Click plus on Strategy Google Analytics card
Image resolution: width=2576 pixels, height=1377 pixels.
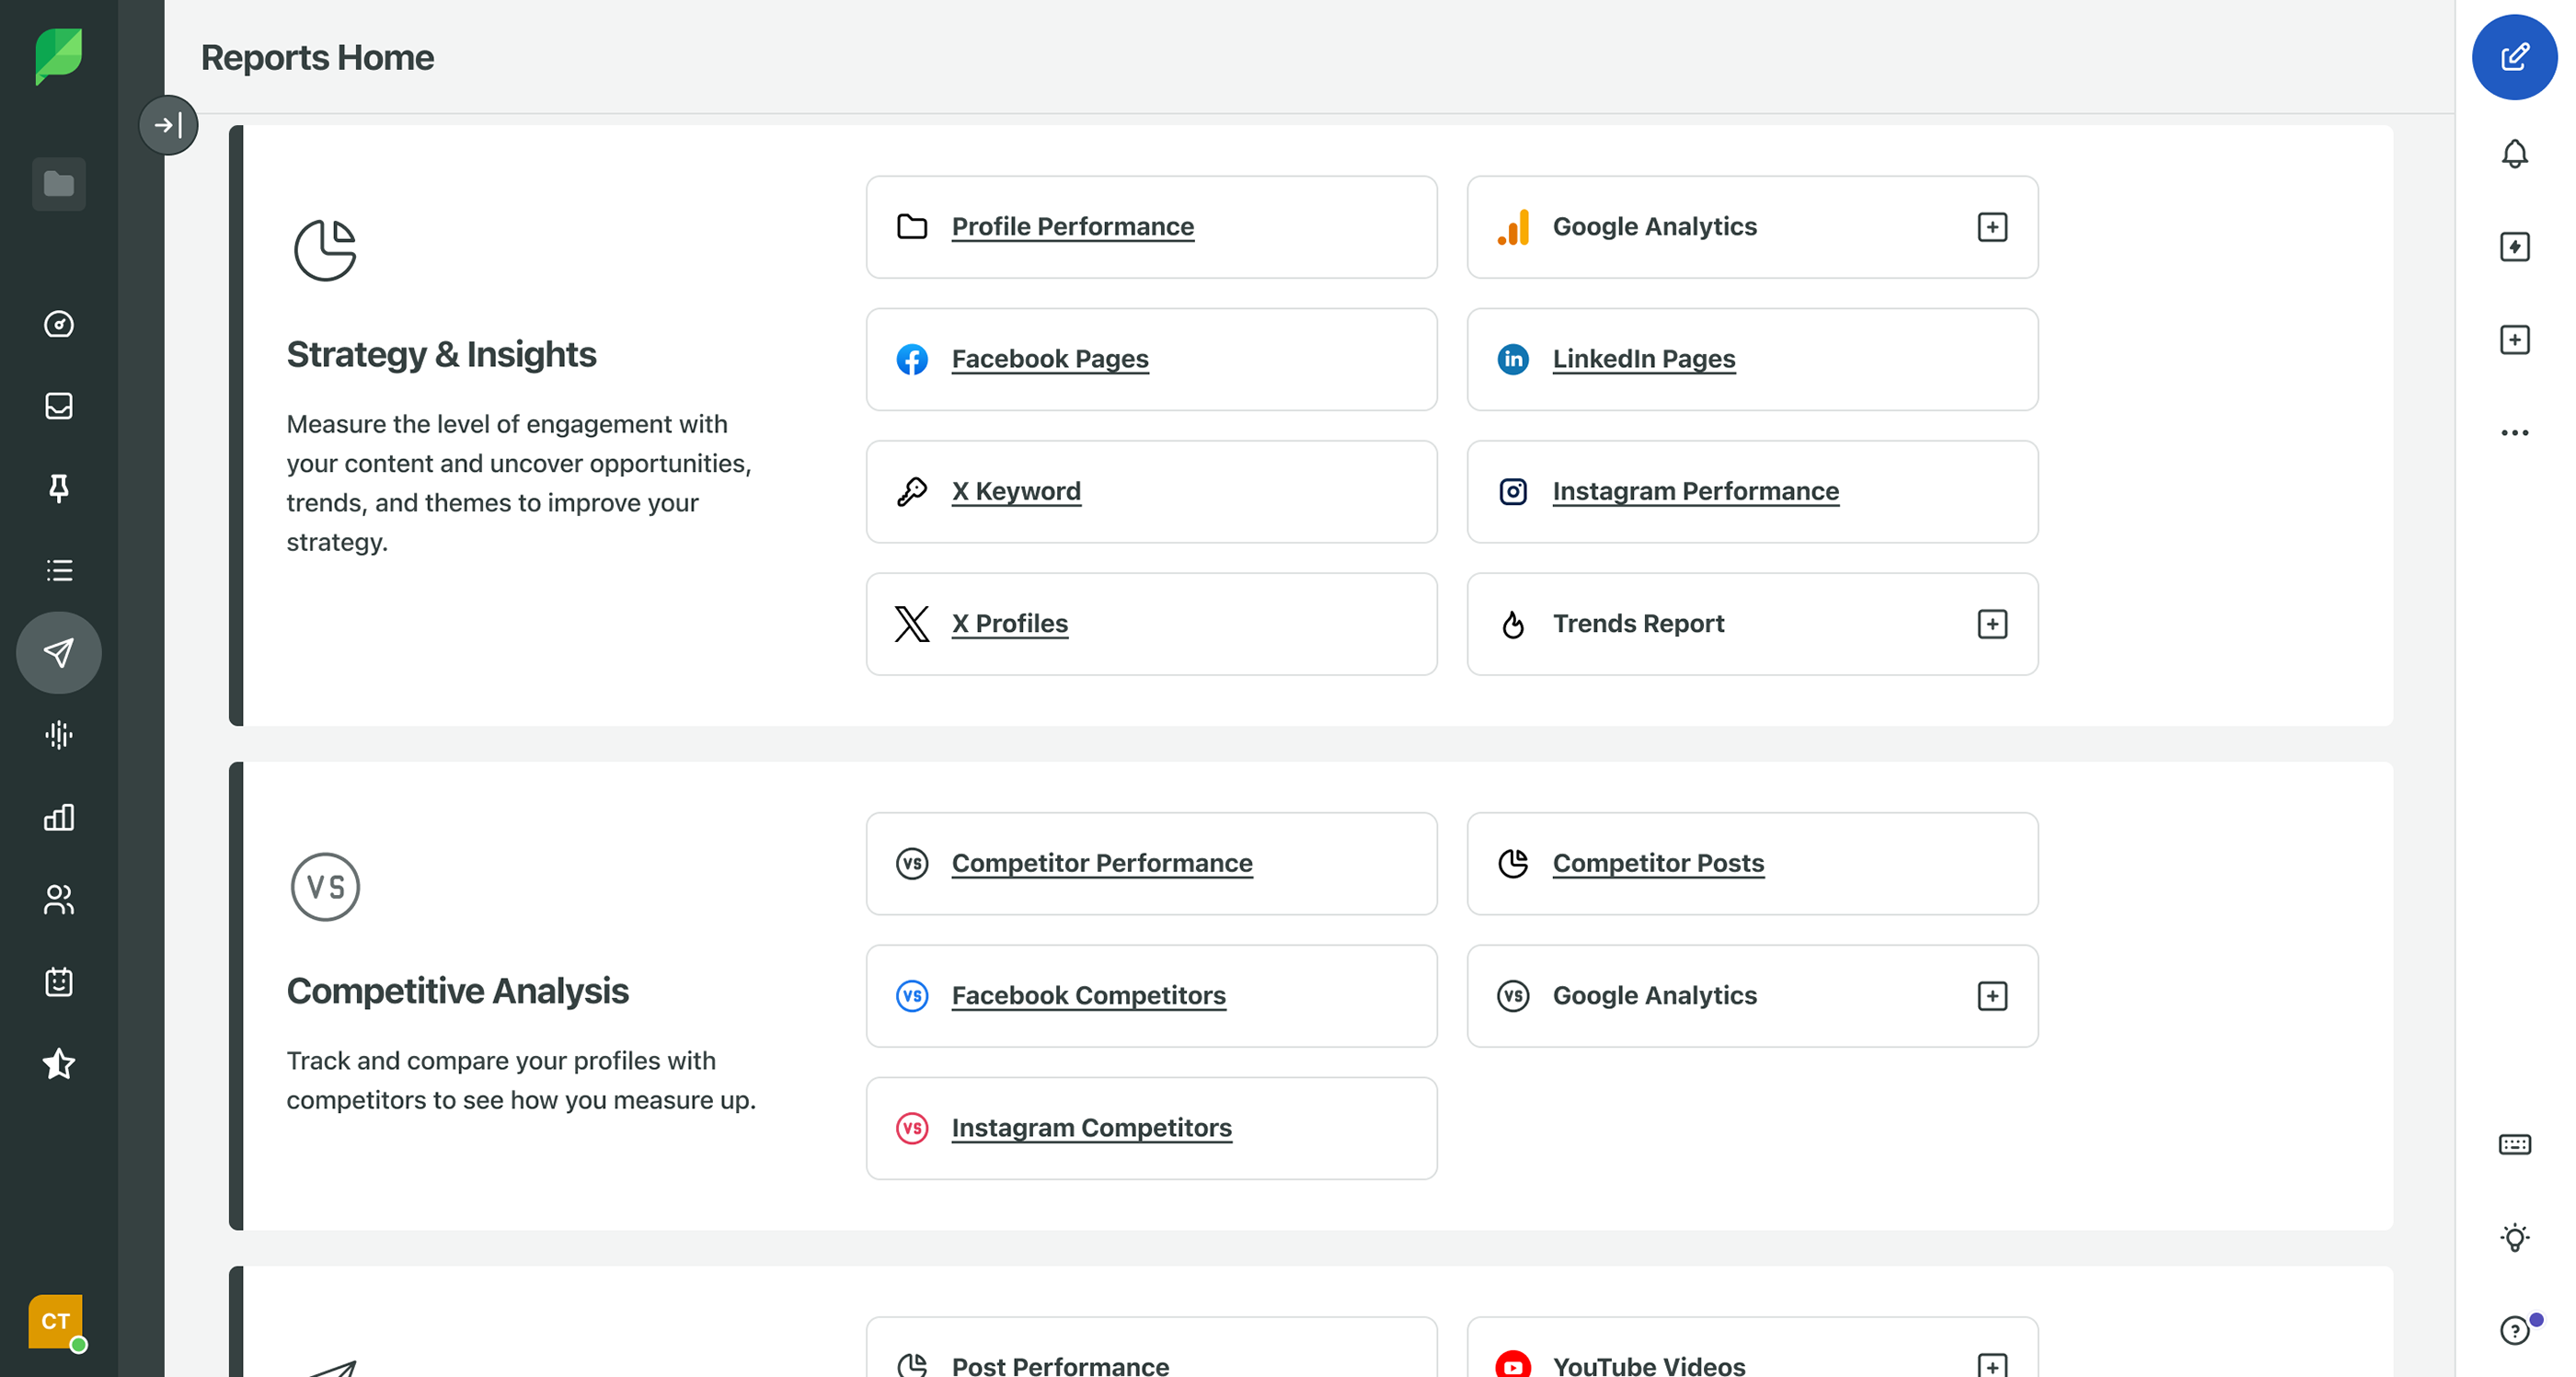[x=1992, y=227]
